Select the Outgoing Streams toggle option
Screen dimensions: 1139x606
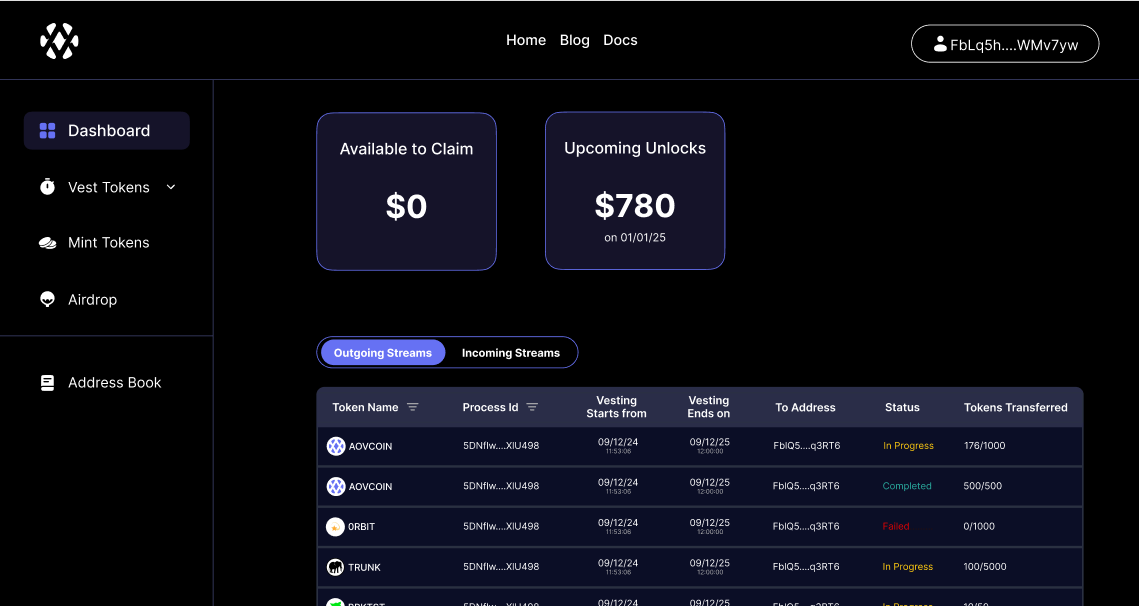[x=383, y=352]
